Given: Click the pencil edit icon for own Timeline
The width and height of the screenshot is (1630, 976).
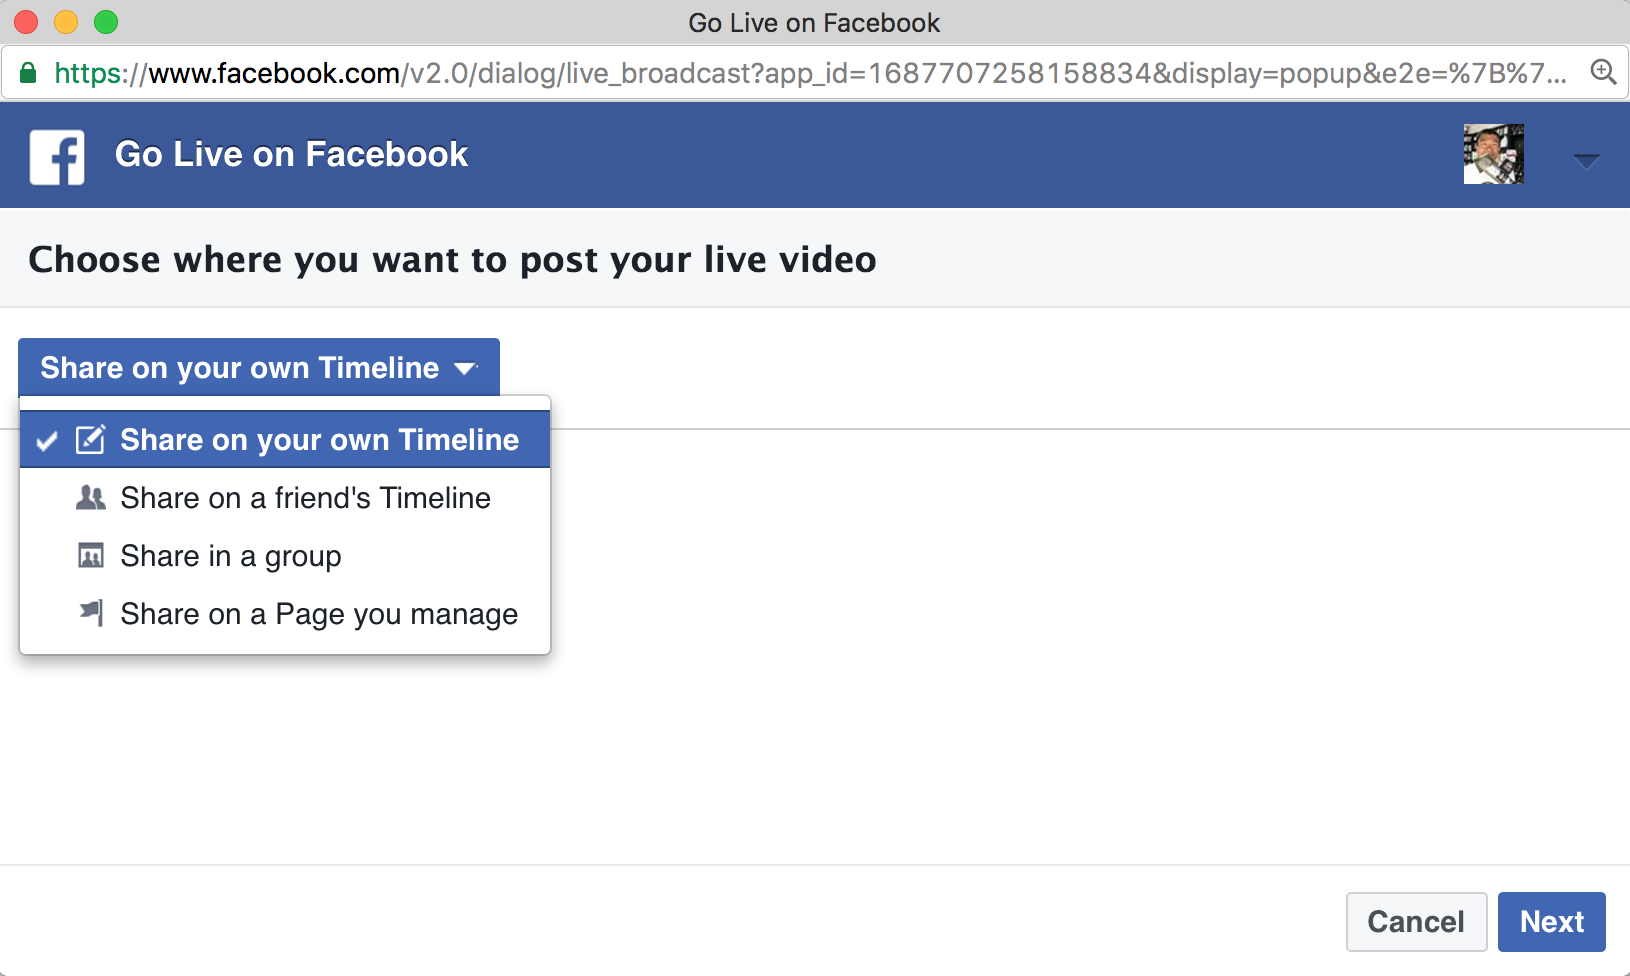Looking at the screenshot, I should 90,440.
